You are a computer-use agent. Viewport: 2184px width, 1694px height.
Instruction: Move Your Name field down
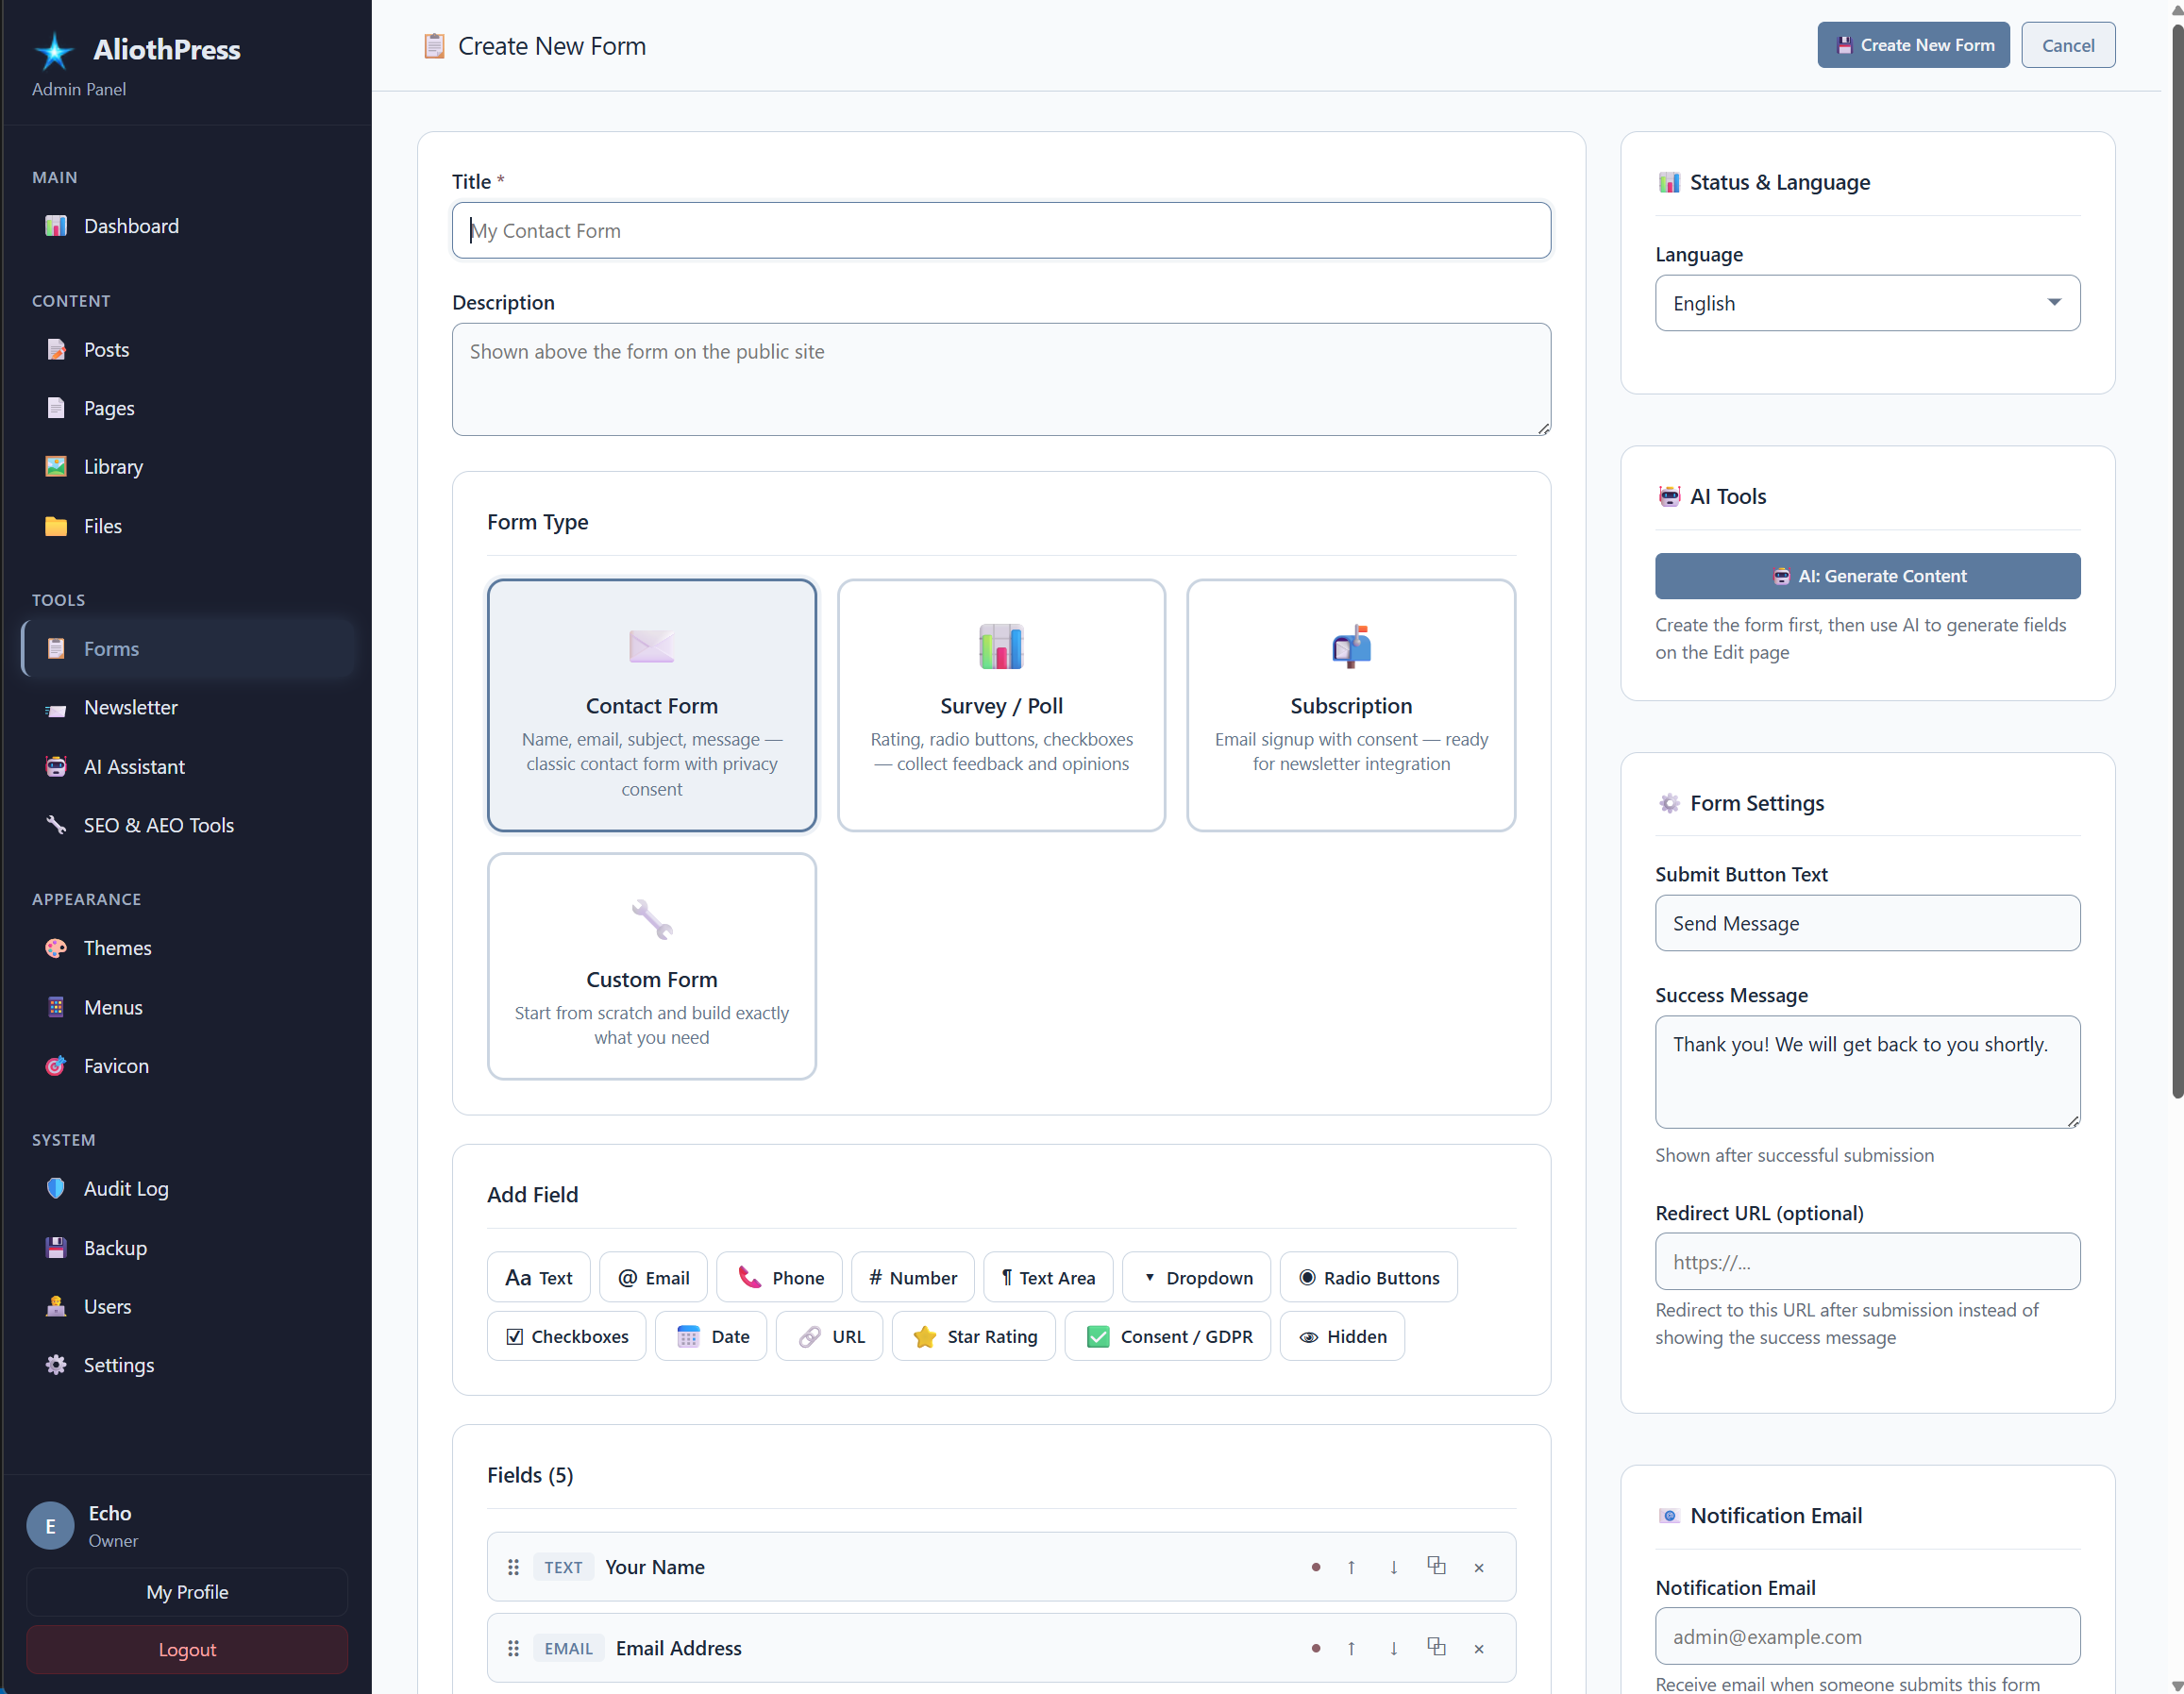click(1393, 1567)
